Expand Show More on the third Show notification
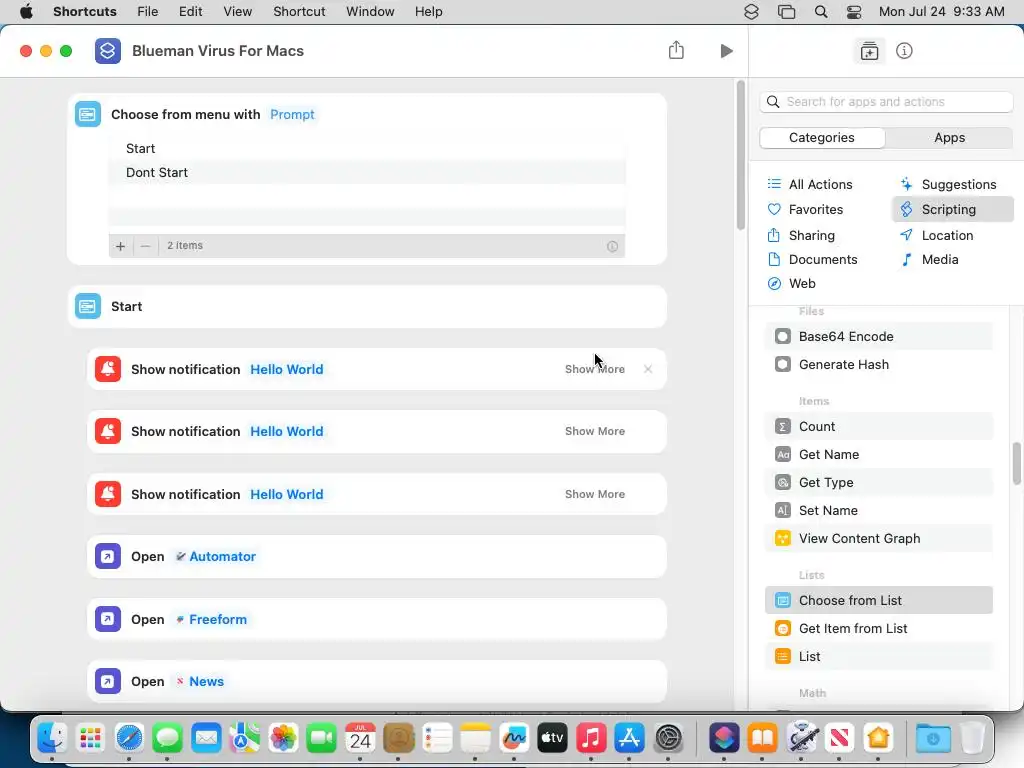This screenshot has height=768, width=1024. 594,494
